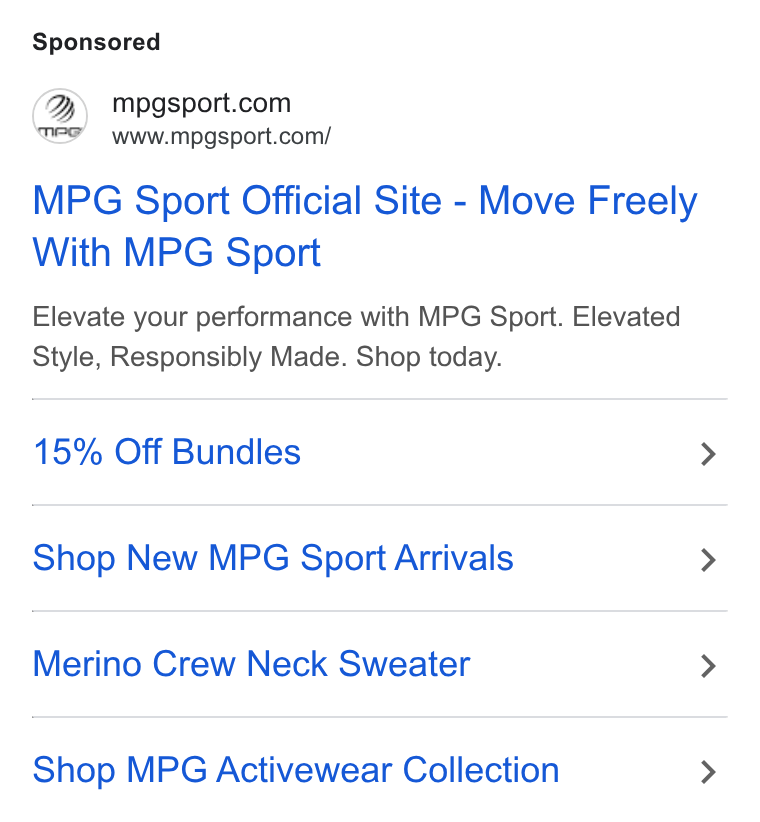Click 'Shop today.' in the ad description
Screen dimensions: 760x822
pos(429,358)
